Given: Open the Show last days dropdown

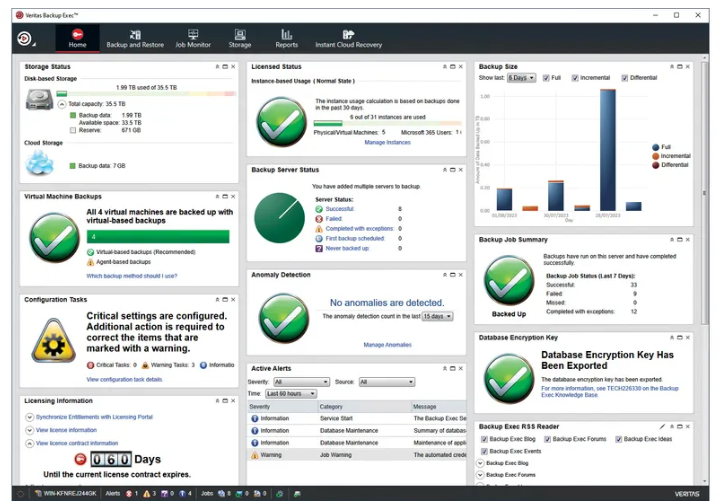Looking at the screenshot, I should click(521, 78).
